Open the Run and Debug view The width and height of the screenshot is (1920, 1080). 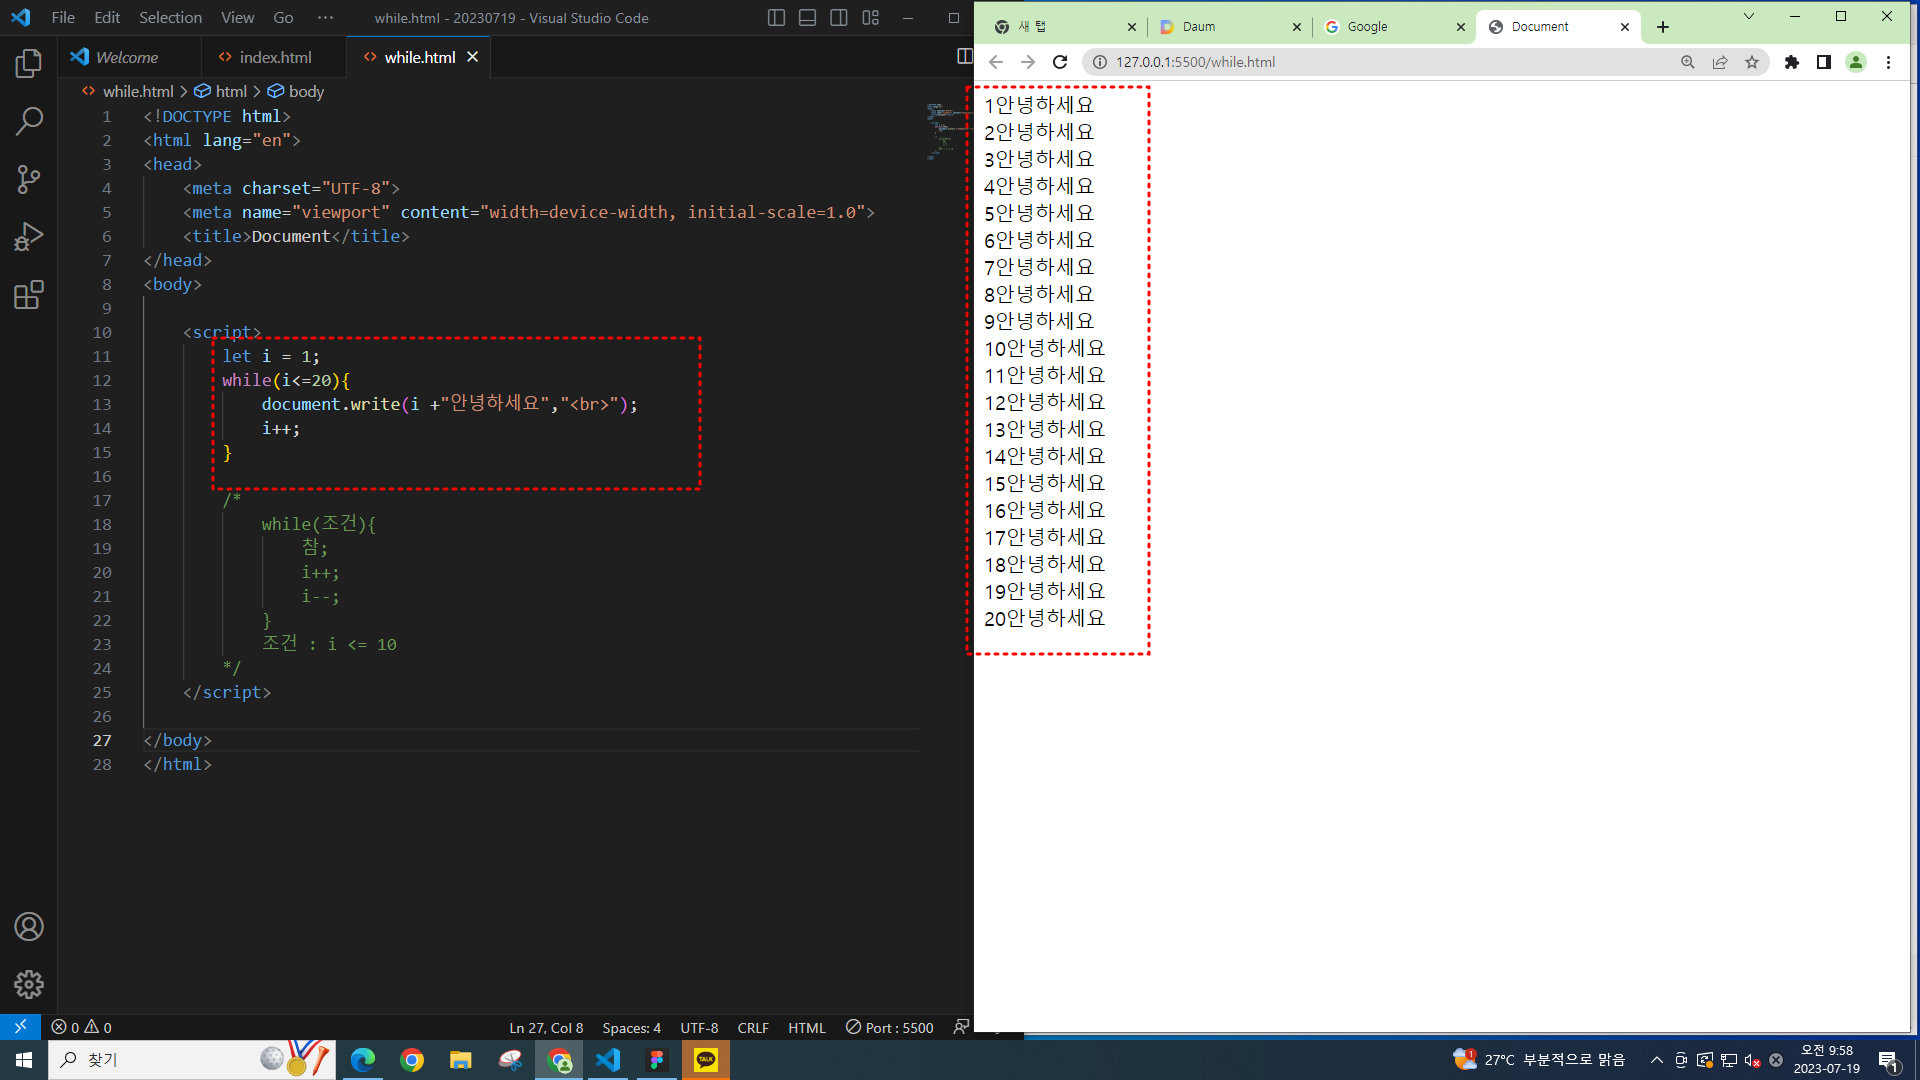pyautogui.click(x=29, y=237)
